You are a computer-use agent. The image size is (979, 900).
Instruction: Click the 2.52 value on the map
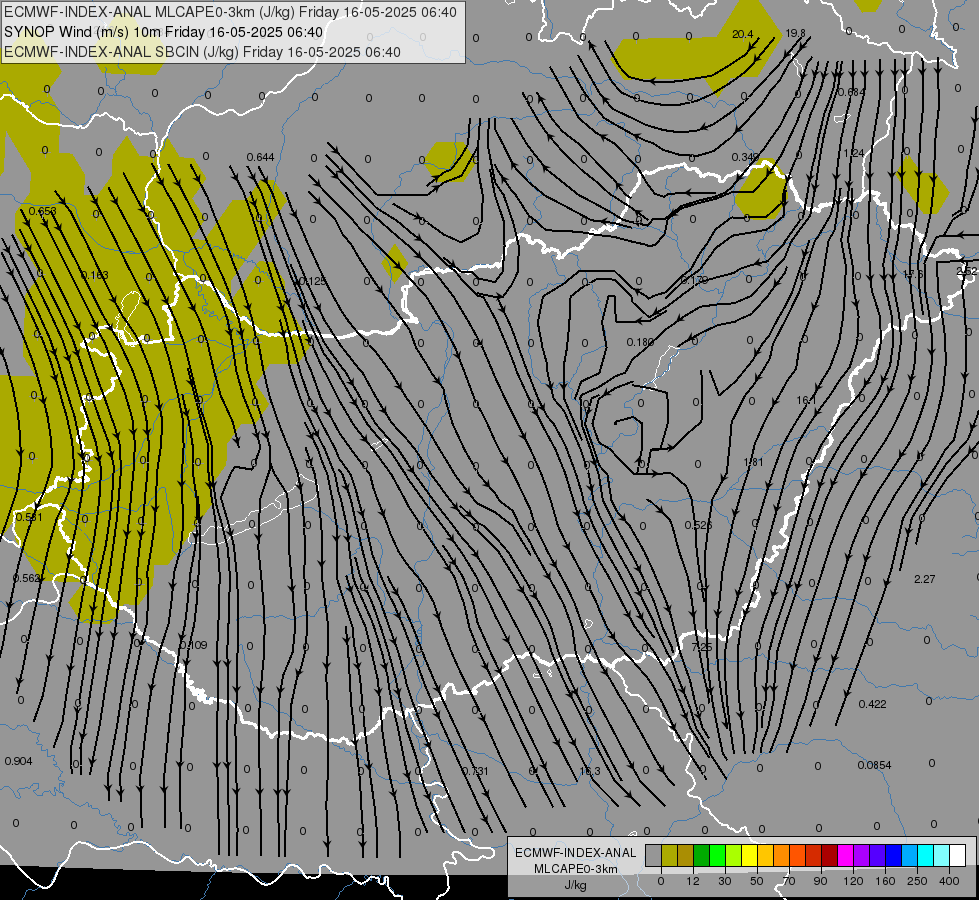pyautogui.click(x=967, y=271)
